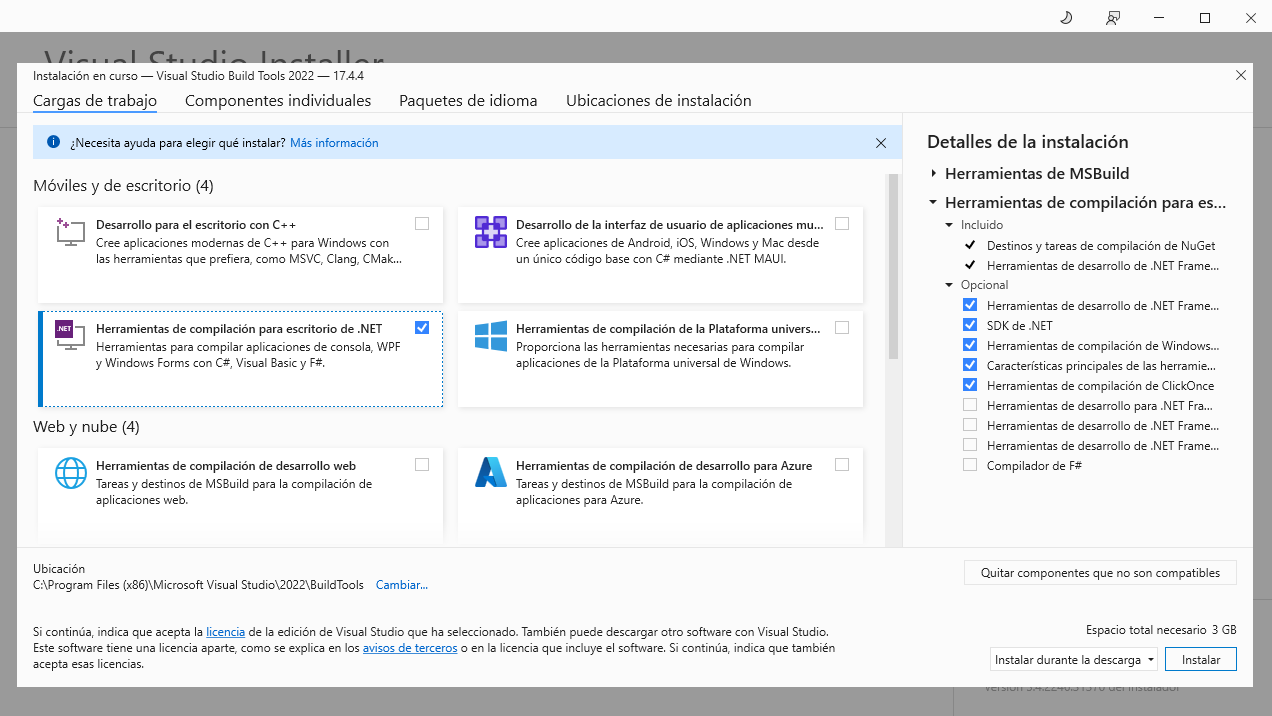The width and height of the screenshot is (1272, 716).
Task: Uncheck Herramientas de compilación de Windows option
Action: [x=970, y=345]
